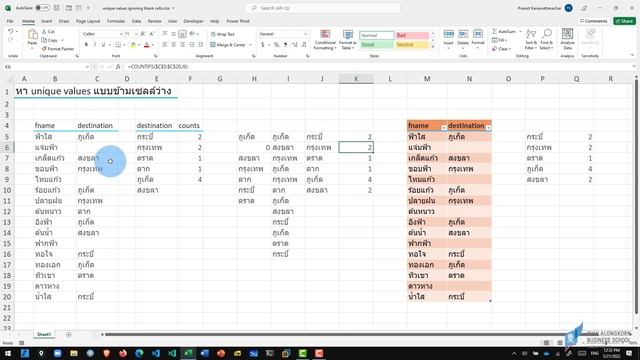Switch to the Formulas tab
Screen dimensions: 640x360
click(116, 21)
